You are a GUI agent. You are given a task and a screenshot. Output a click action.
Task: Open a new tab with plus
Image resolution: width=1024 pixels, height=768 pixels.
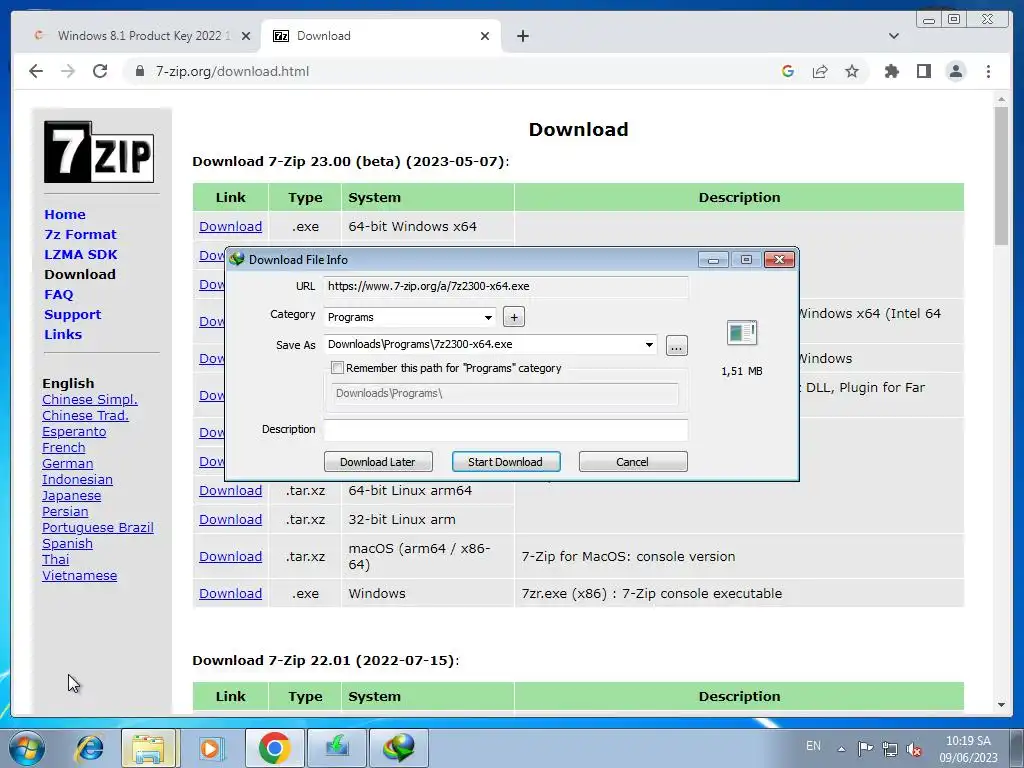pos(522,36)
